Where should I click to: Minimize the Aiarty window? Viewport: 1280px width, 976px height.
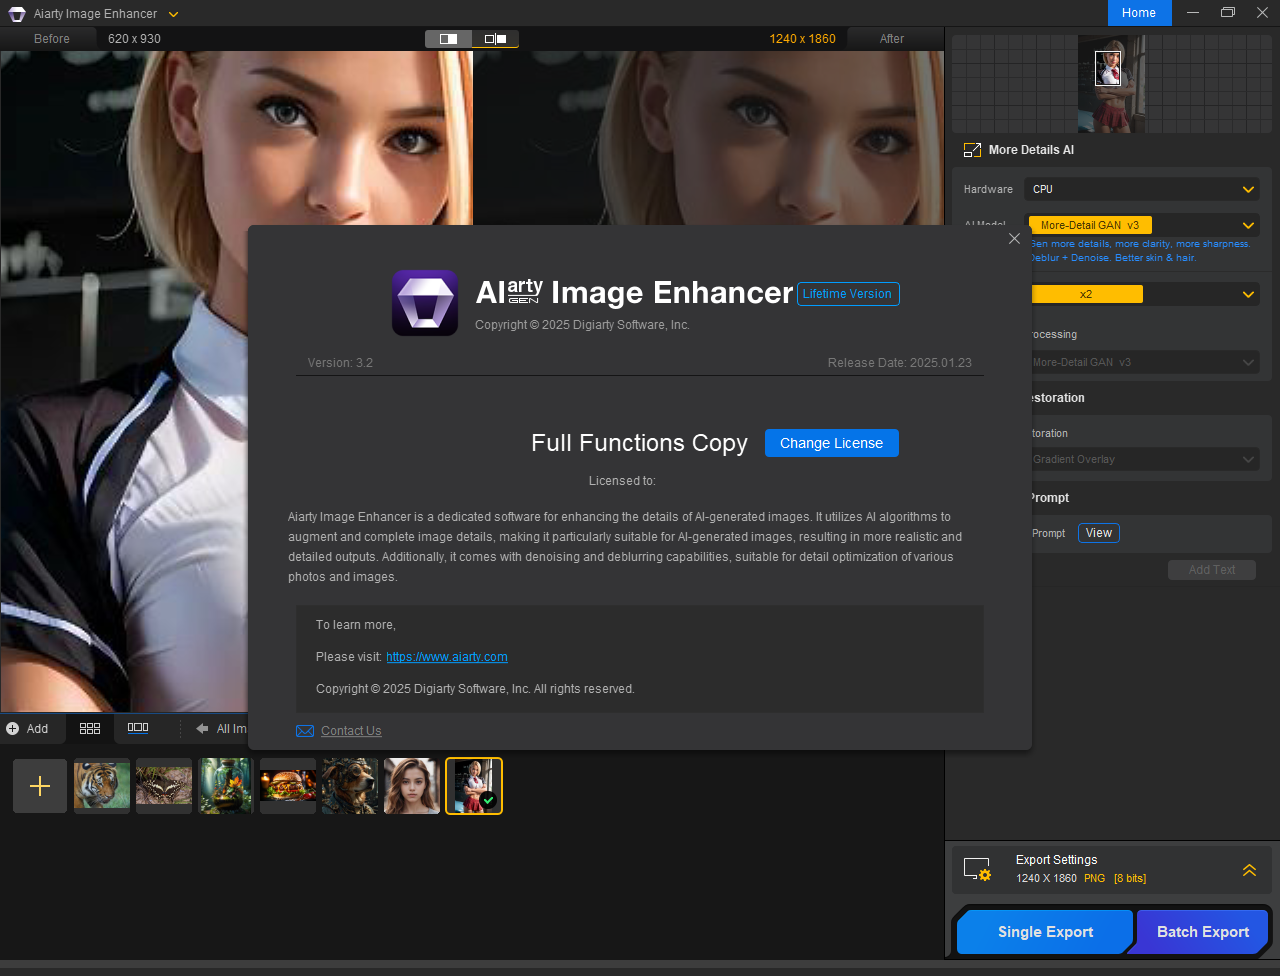coord(1193,13)
